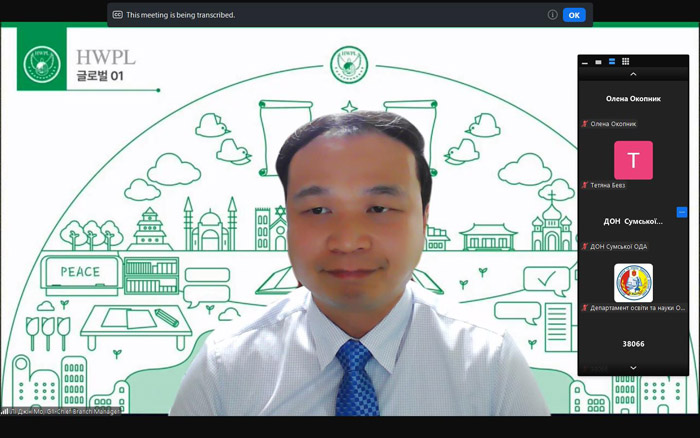Viewport: 700px width, 438px height.
Task: Open the blue more options button on ДОН tile
Action: pyautogui.click(x=682, y=212)
